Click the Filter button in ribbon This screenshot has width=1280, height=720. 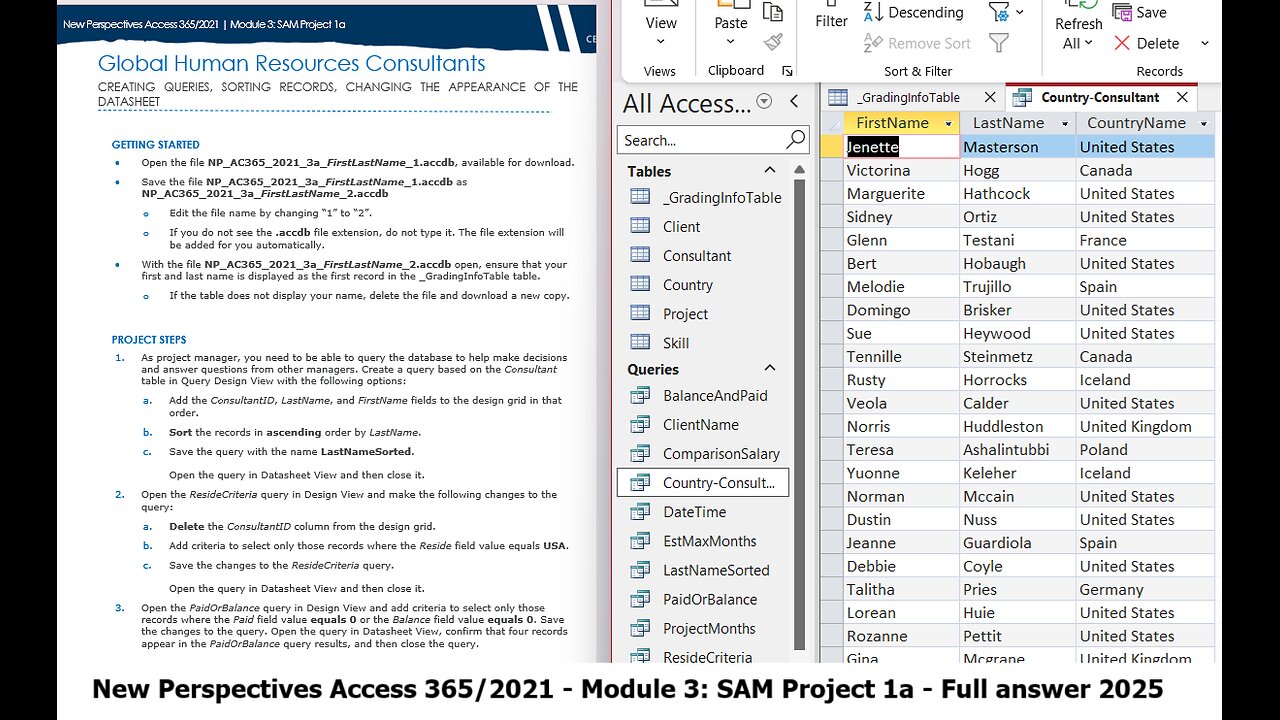pyautogui.click(x=831, y=20)
